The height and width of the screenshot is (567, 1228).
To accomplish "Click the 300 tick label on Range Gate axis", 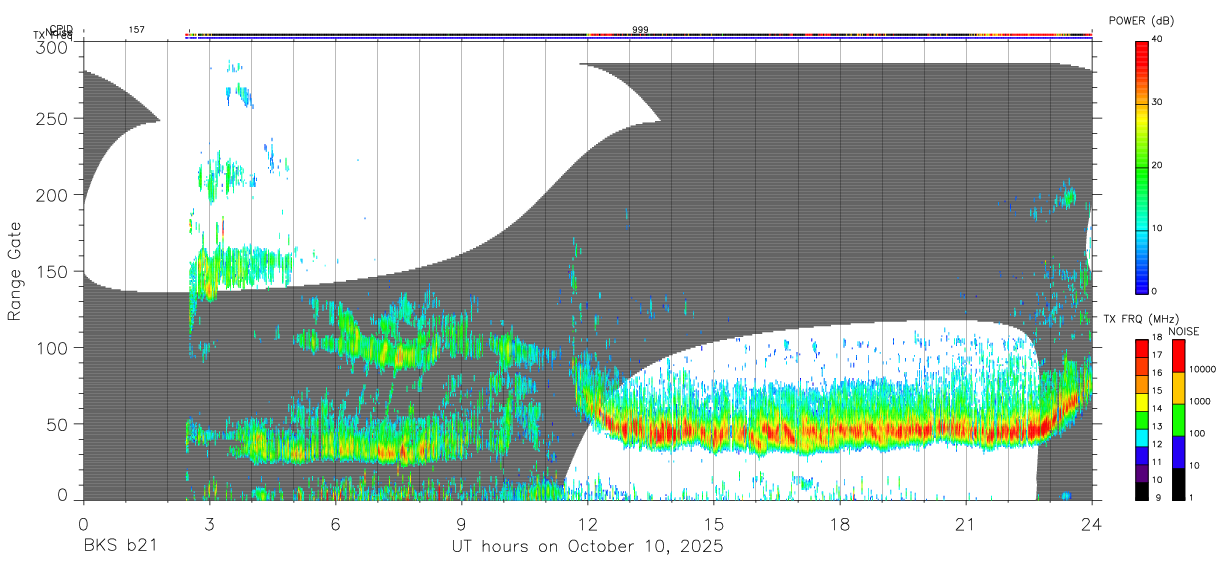I will (53, 47).
